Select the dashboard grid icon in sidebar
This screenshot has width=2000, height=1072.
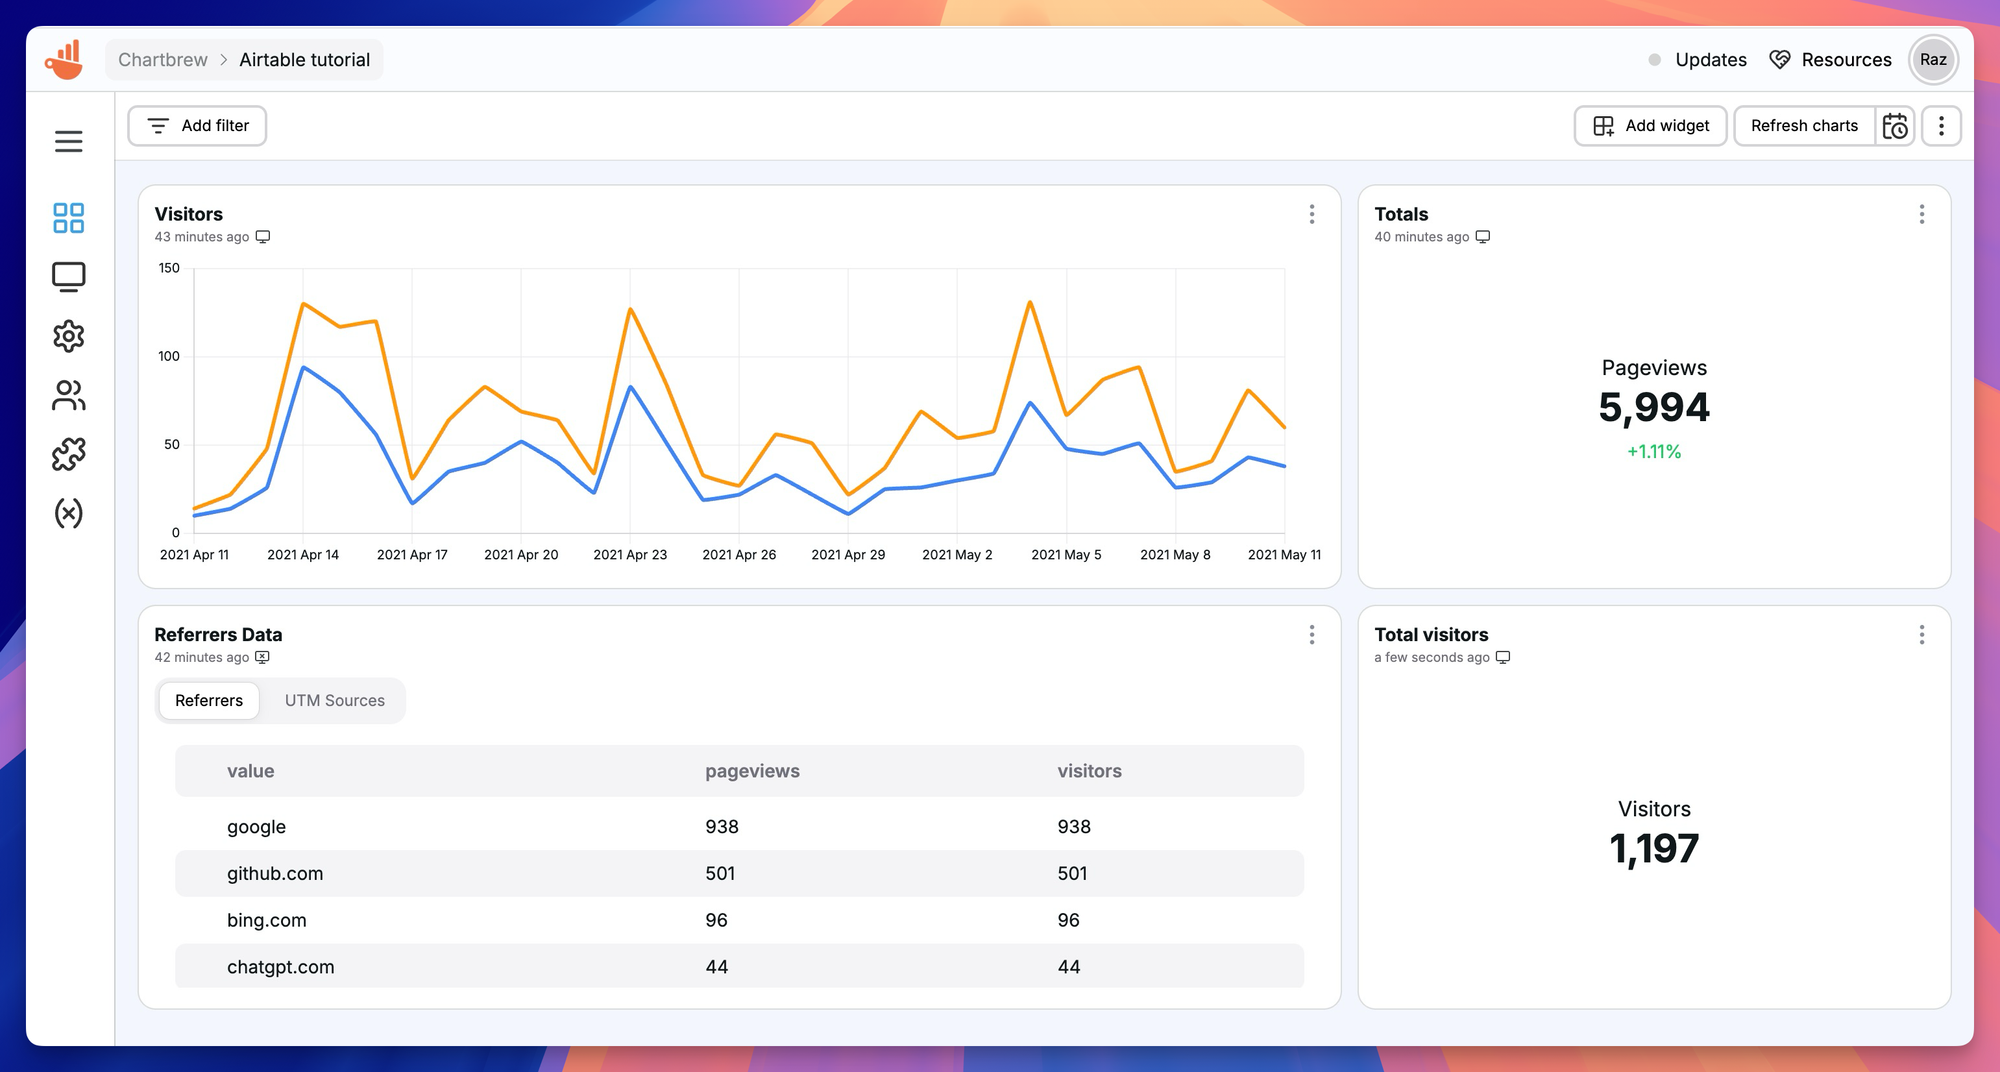coord(69,218)
